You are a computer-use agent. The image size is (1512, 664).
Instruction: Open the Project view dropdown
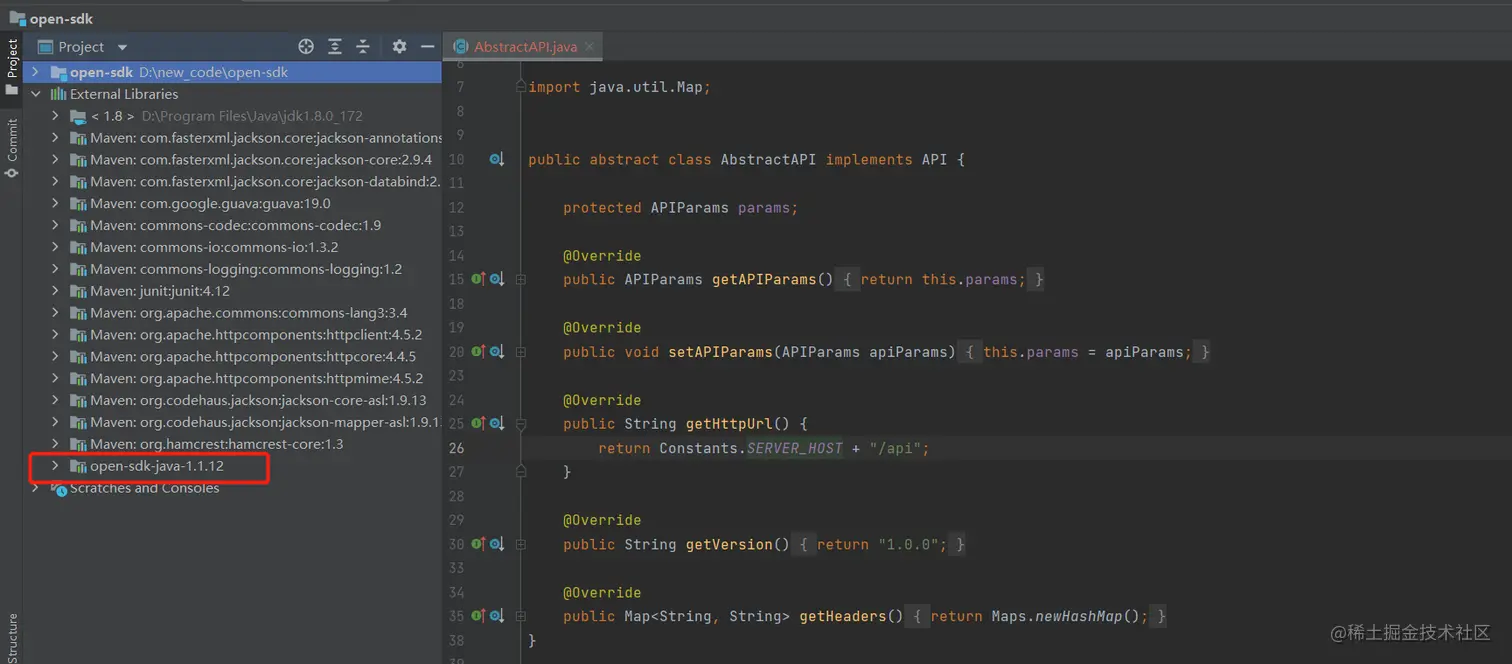coord(122,47)
